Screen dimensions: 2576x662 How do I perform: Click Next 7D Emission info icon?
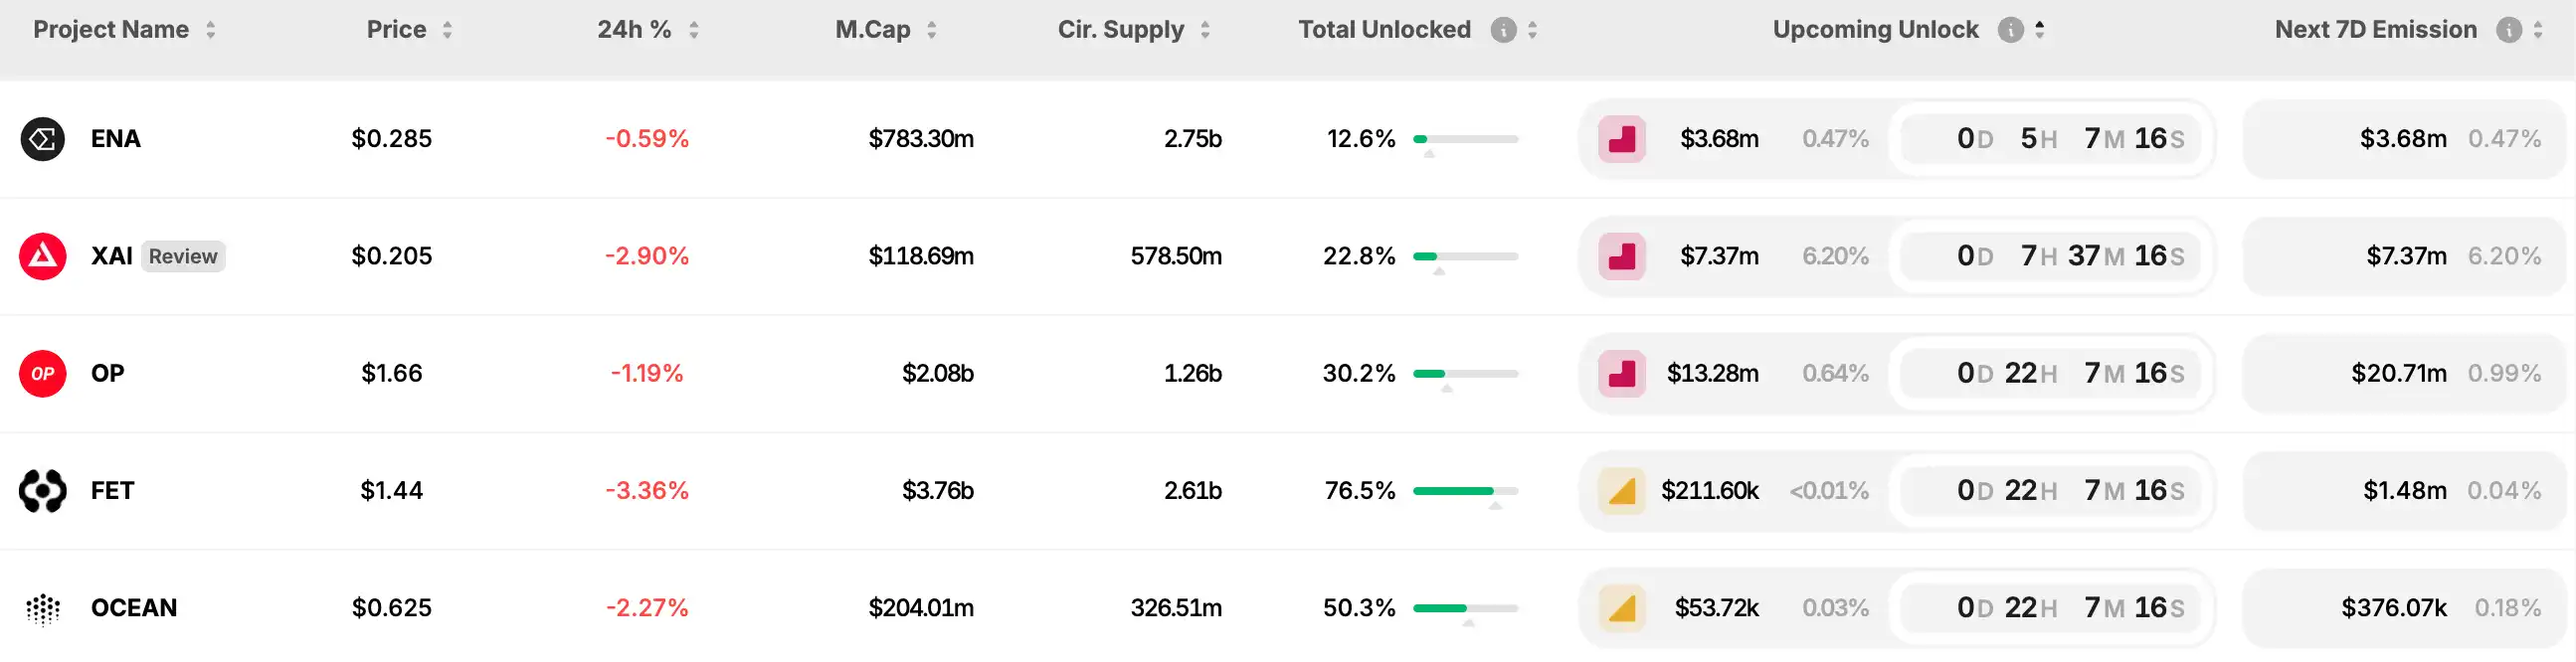click(x=2508, y=30)
